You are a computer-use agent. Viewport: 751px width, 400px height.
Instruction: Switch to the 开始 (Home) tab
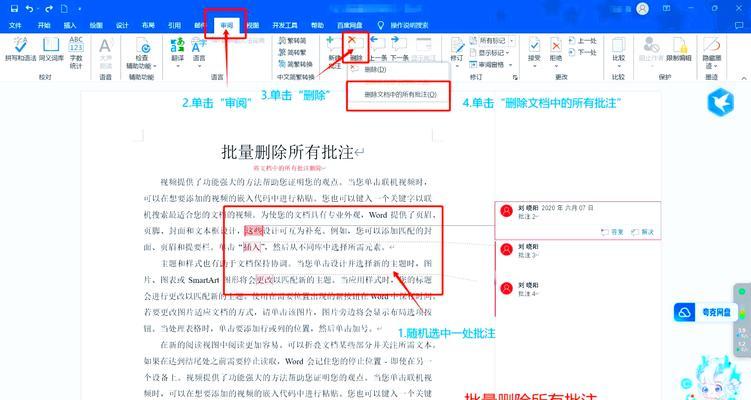(x=44, y=25)
